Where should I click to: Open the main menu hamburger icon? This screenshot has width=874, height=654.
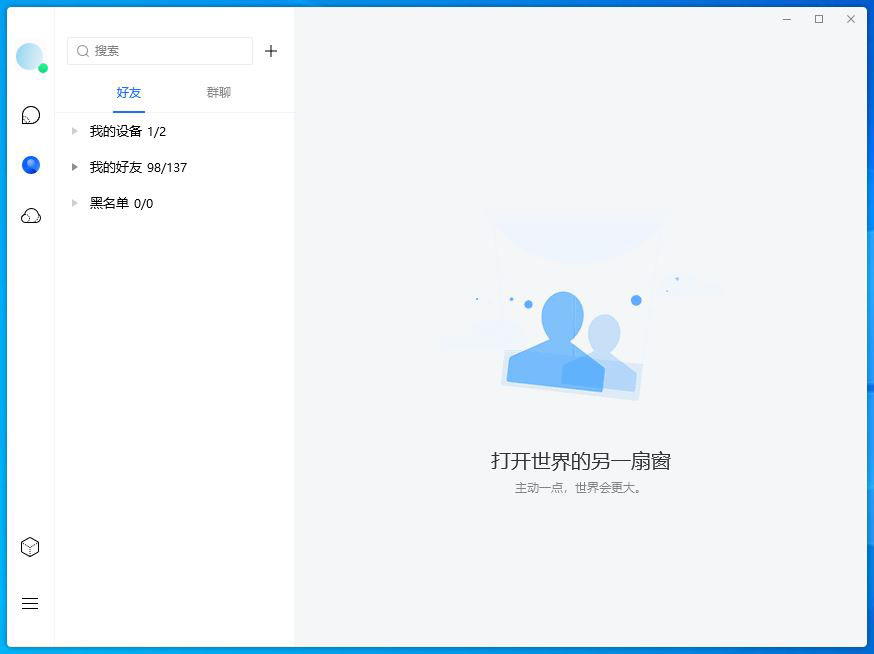(30, 603)
